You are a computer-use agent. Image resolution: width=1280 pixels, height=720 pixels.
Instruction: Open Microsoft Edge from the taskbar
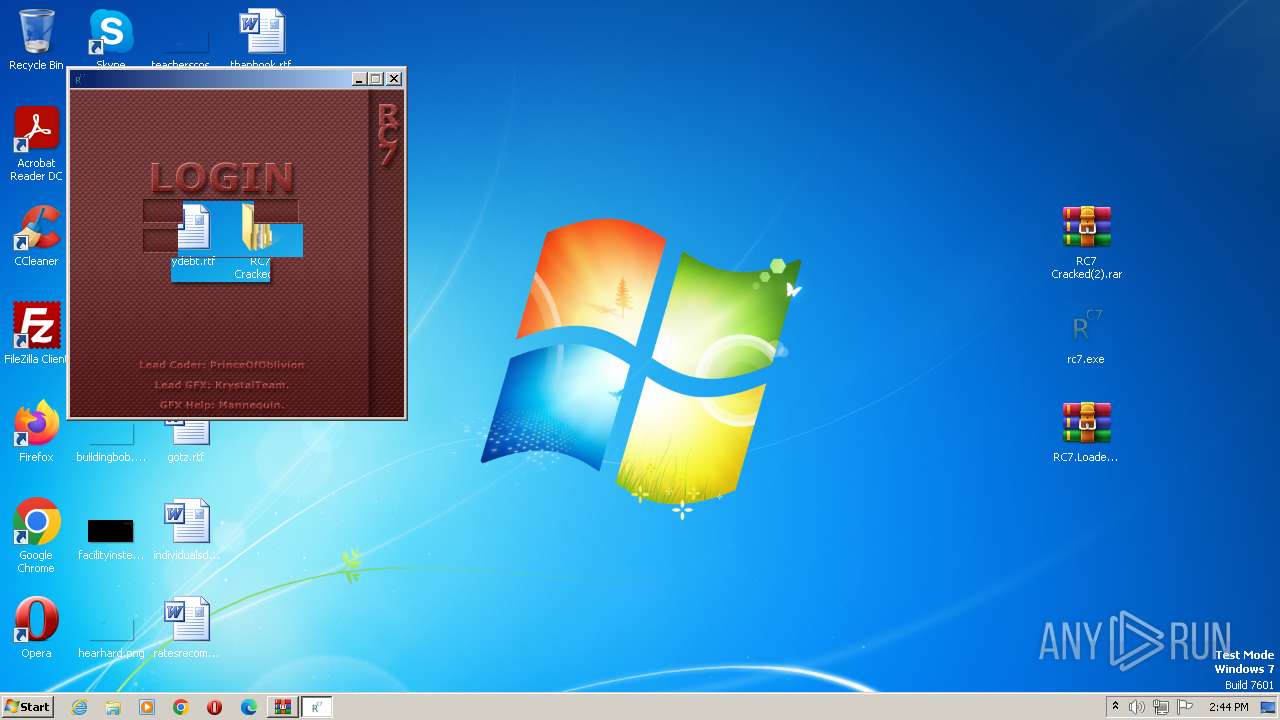coord(249,707)
